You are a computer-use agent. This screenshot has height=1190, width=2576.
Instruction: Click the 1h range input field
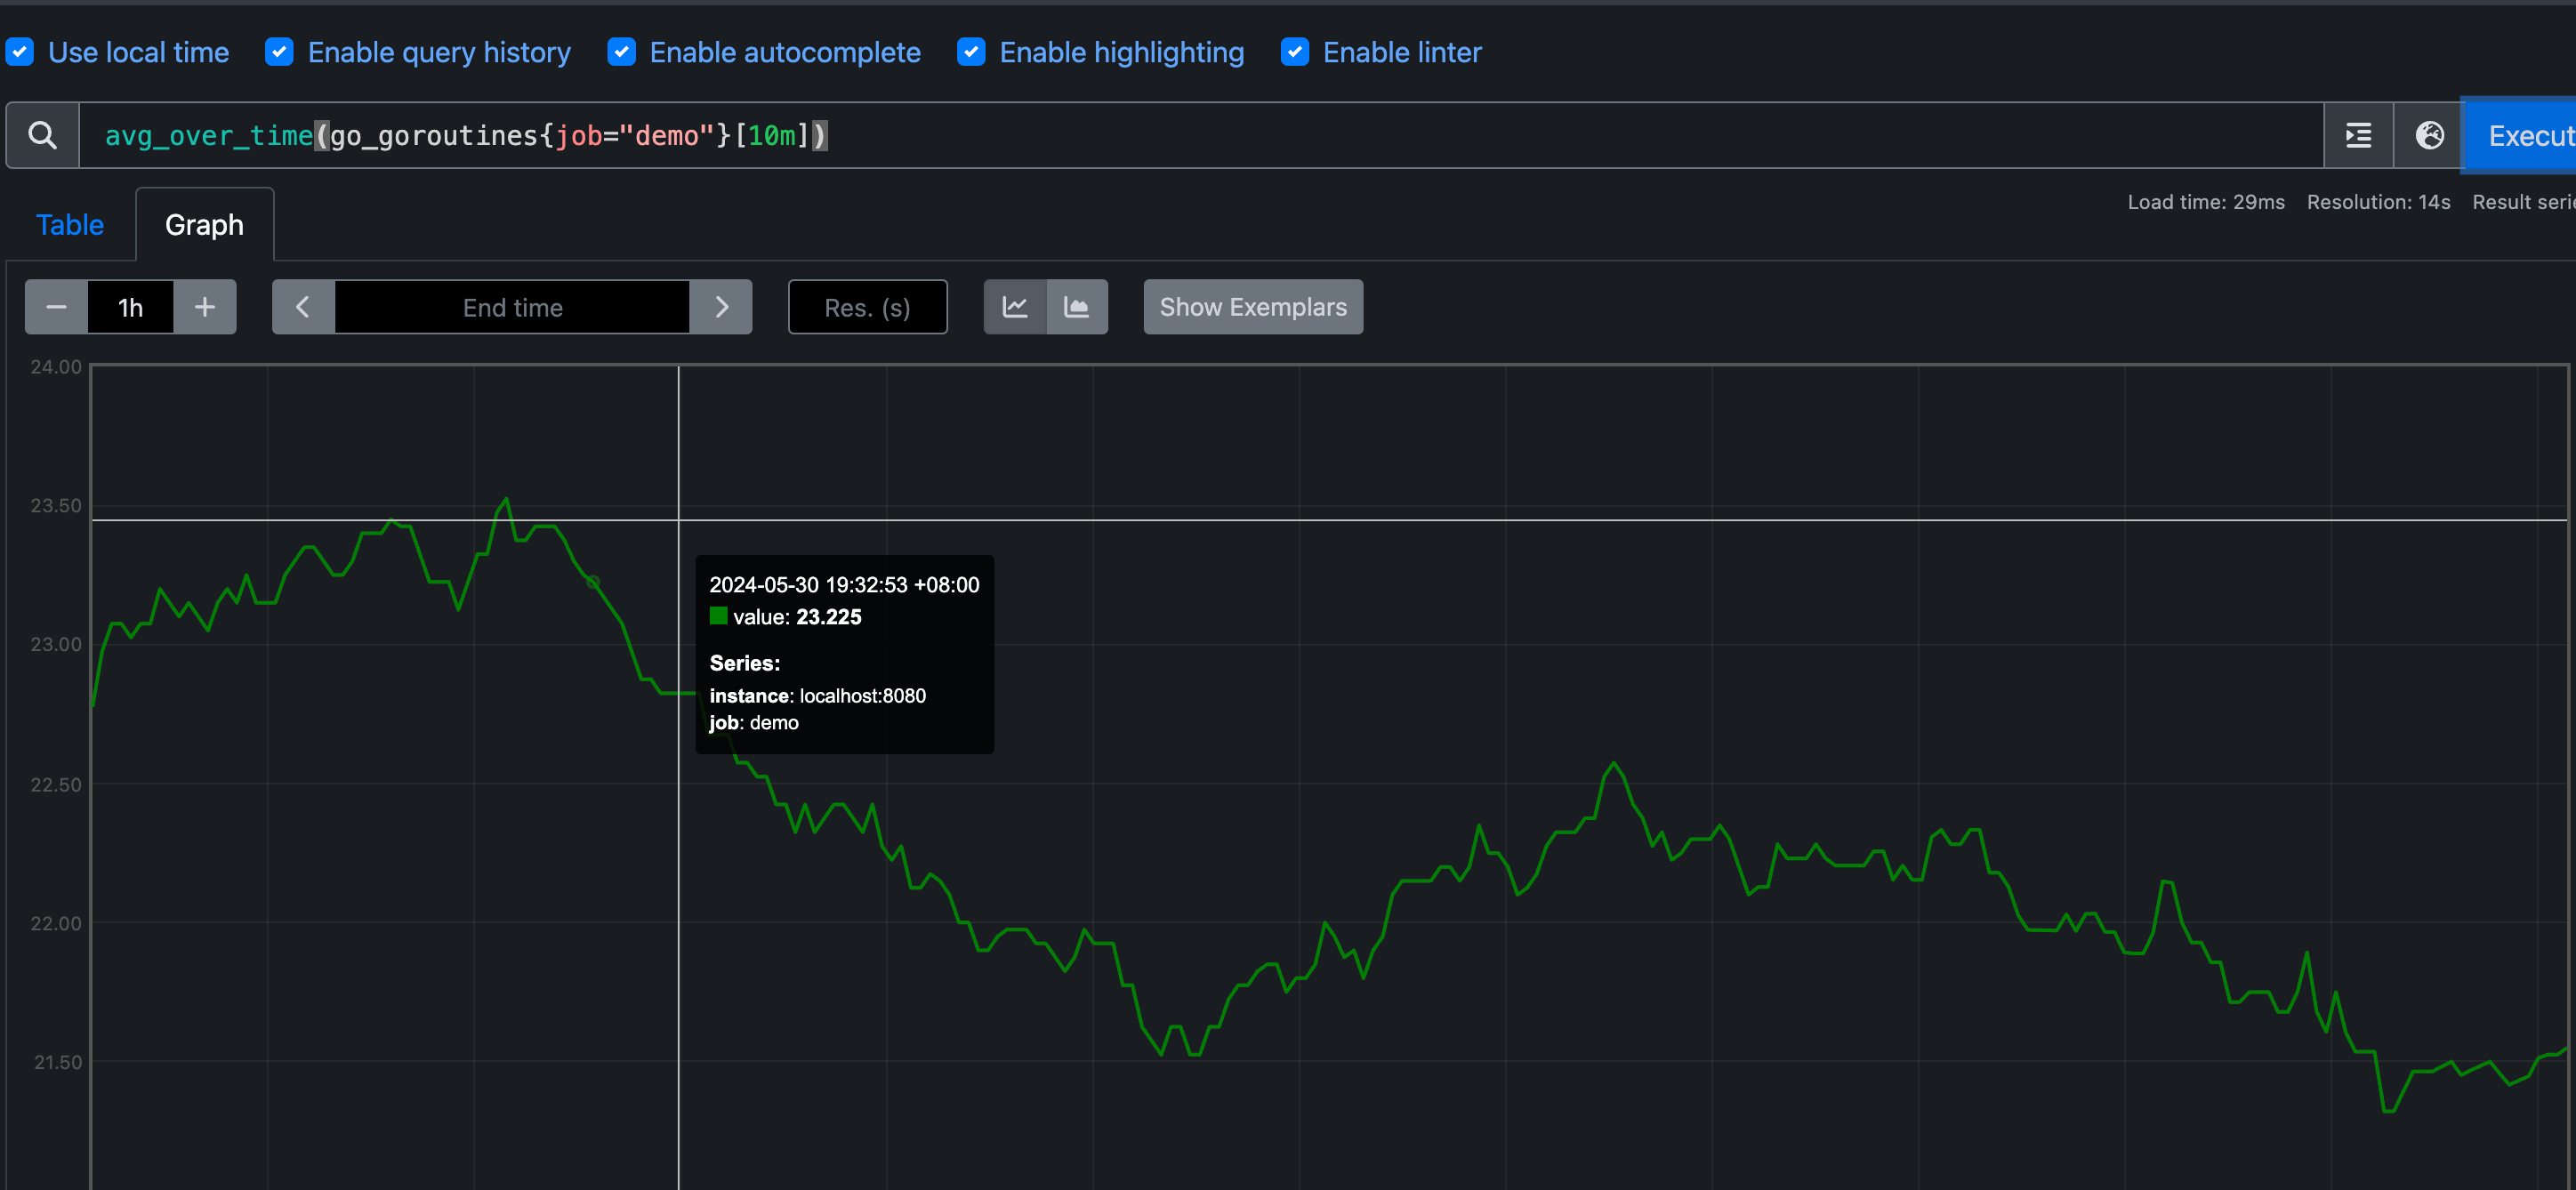point(131,307)
